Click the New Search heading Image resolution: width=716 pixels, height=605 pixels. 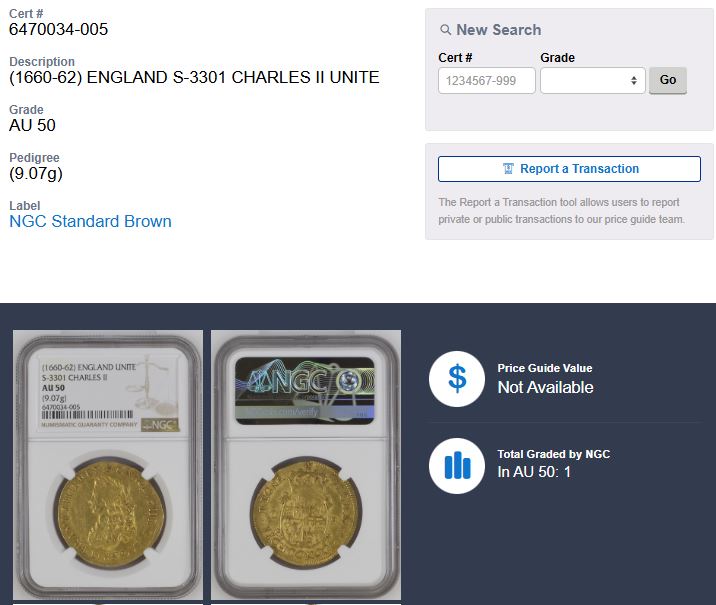(499, 30)
